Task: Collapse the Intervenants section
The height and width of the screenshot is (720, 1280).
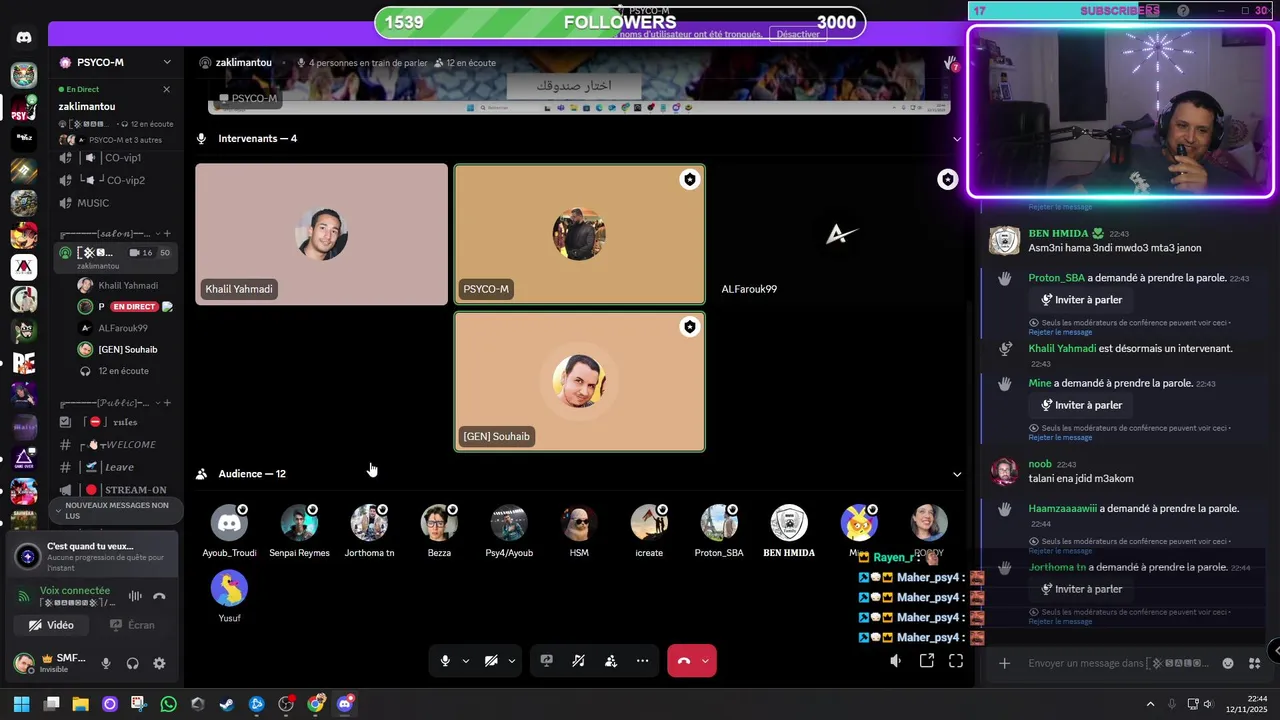Action: pyautogui.click(x=957, y=139)
